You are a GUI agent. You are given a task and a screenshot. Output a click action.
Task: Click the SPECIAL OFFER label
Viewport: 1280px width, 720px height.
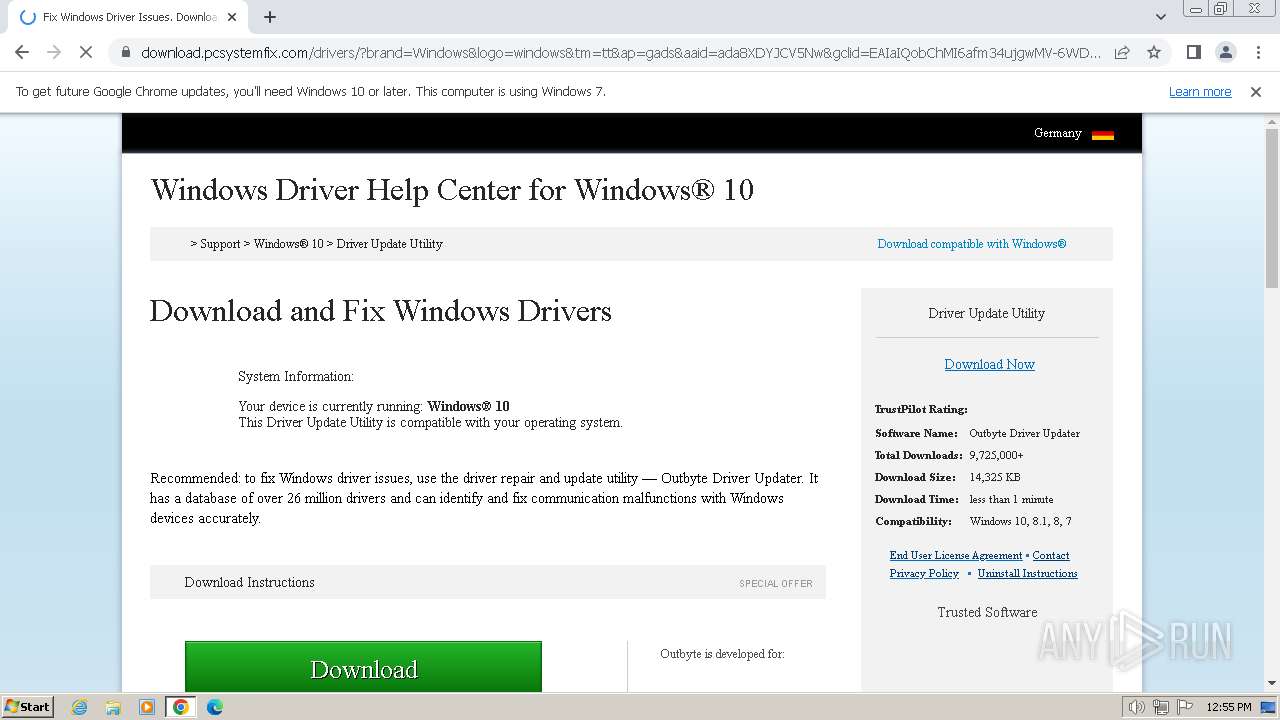[x=776, y=584]
